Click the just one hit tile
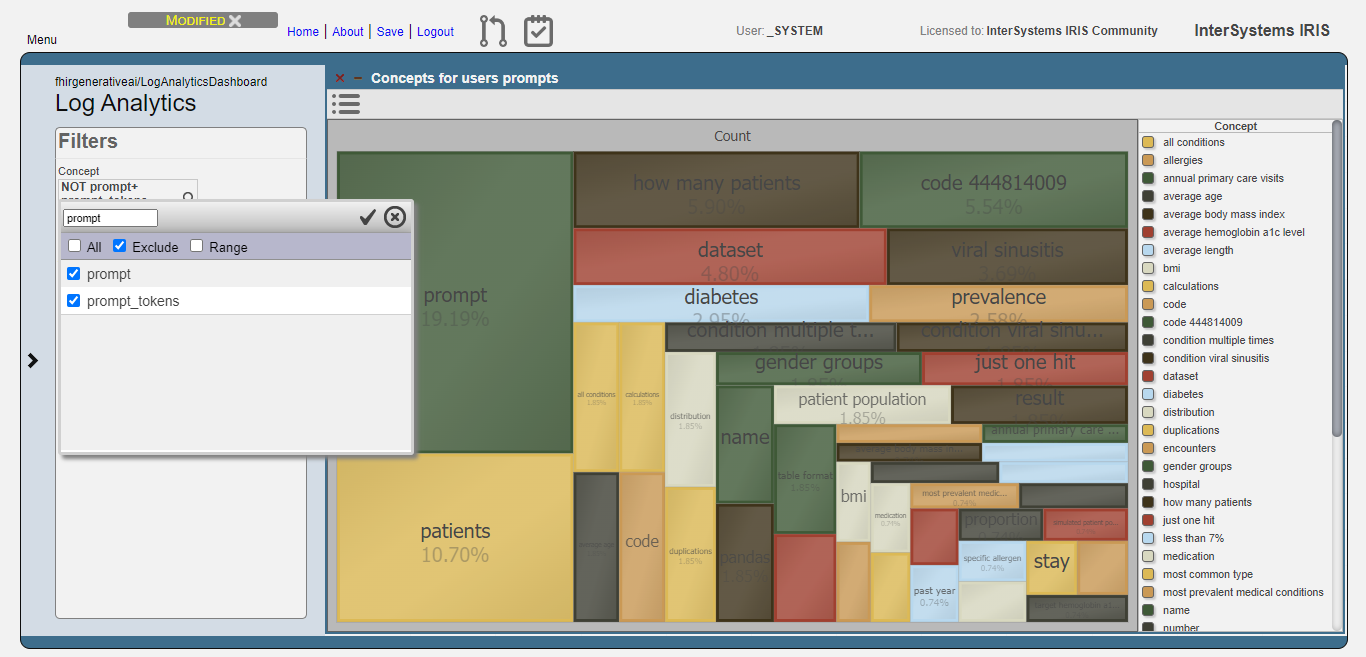Viewport: 1366px width, 657px height. point(1025,368)
